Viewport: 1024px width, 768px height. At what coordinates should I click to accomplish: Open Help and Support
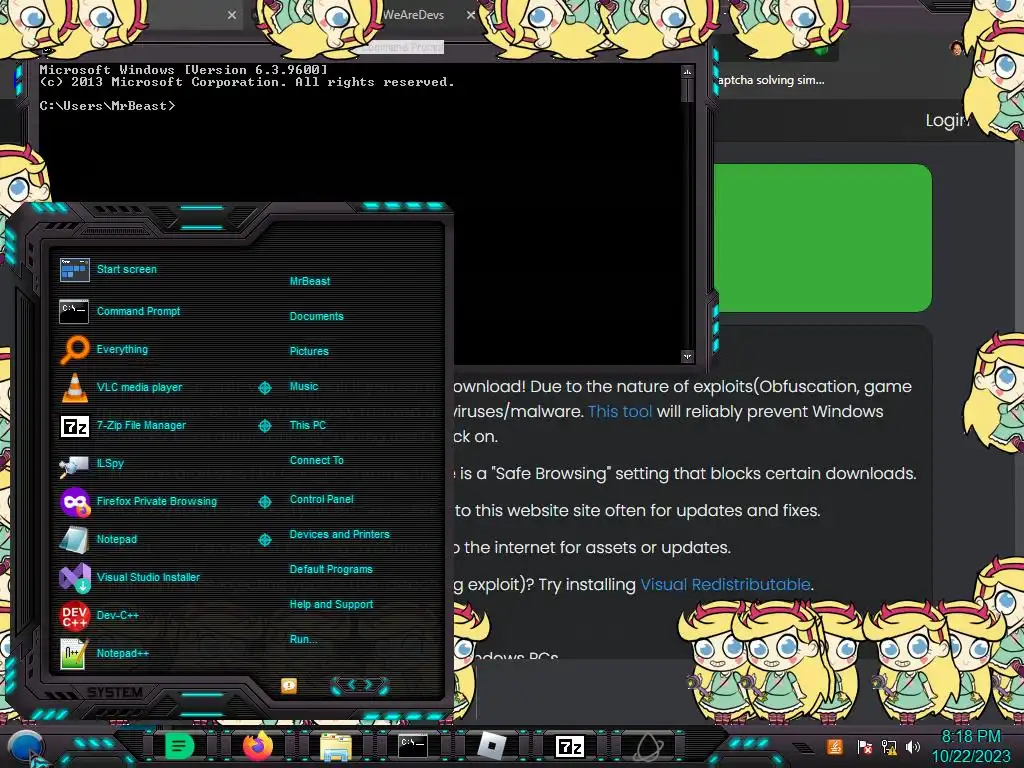pos(331,605)
